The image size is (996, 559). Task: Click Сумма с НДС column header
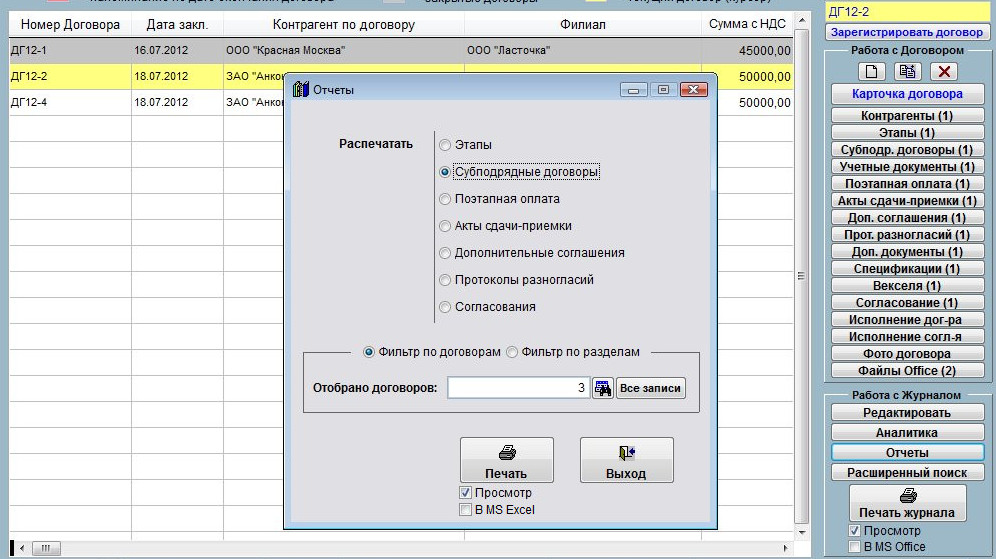point(747,25)
